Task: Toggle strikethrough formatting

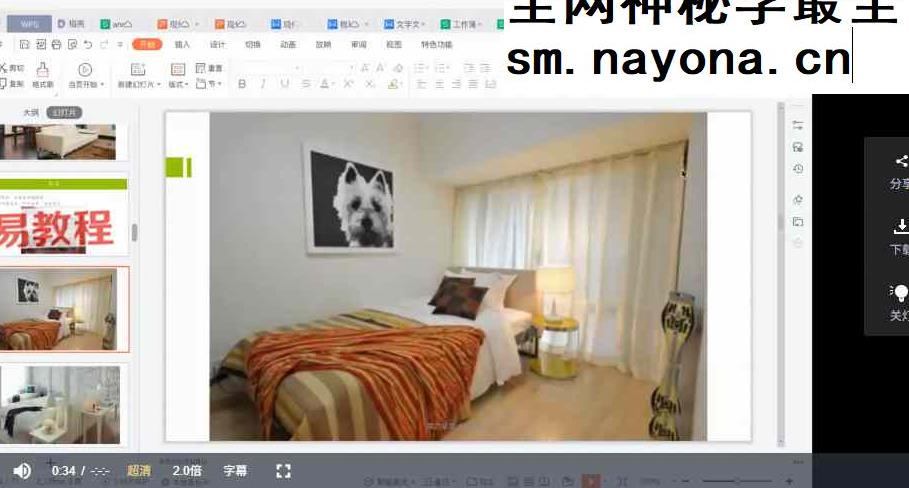Action: 306,84
